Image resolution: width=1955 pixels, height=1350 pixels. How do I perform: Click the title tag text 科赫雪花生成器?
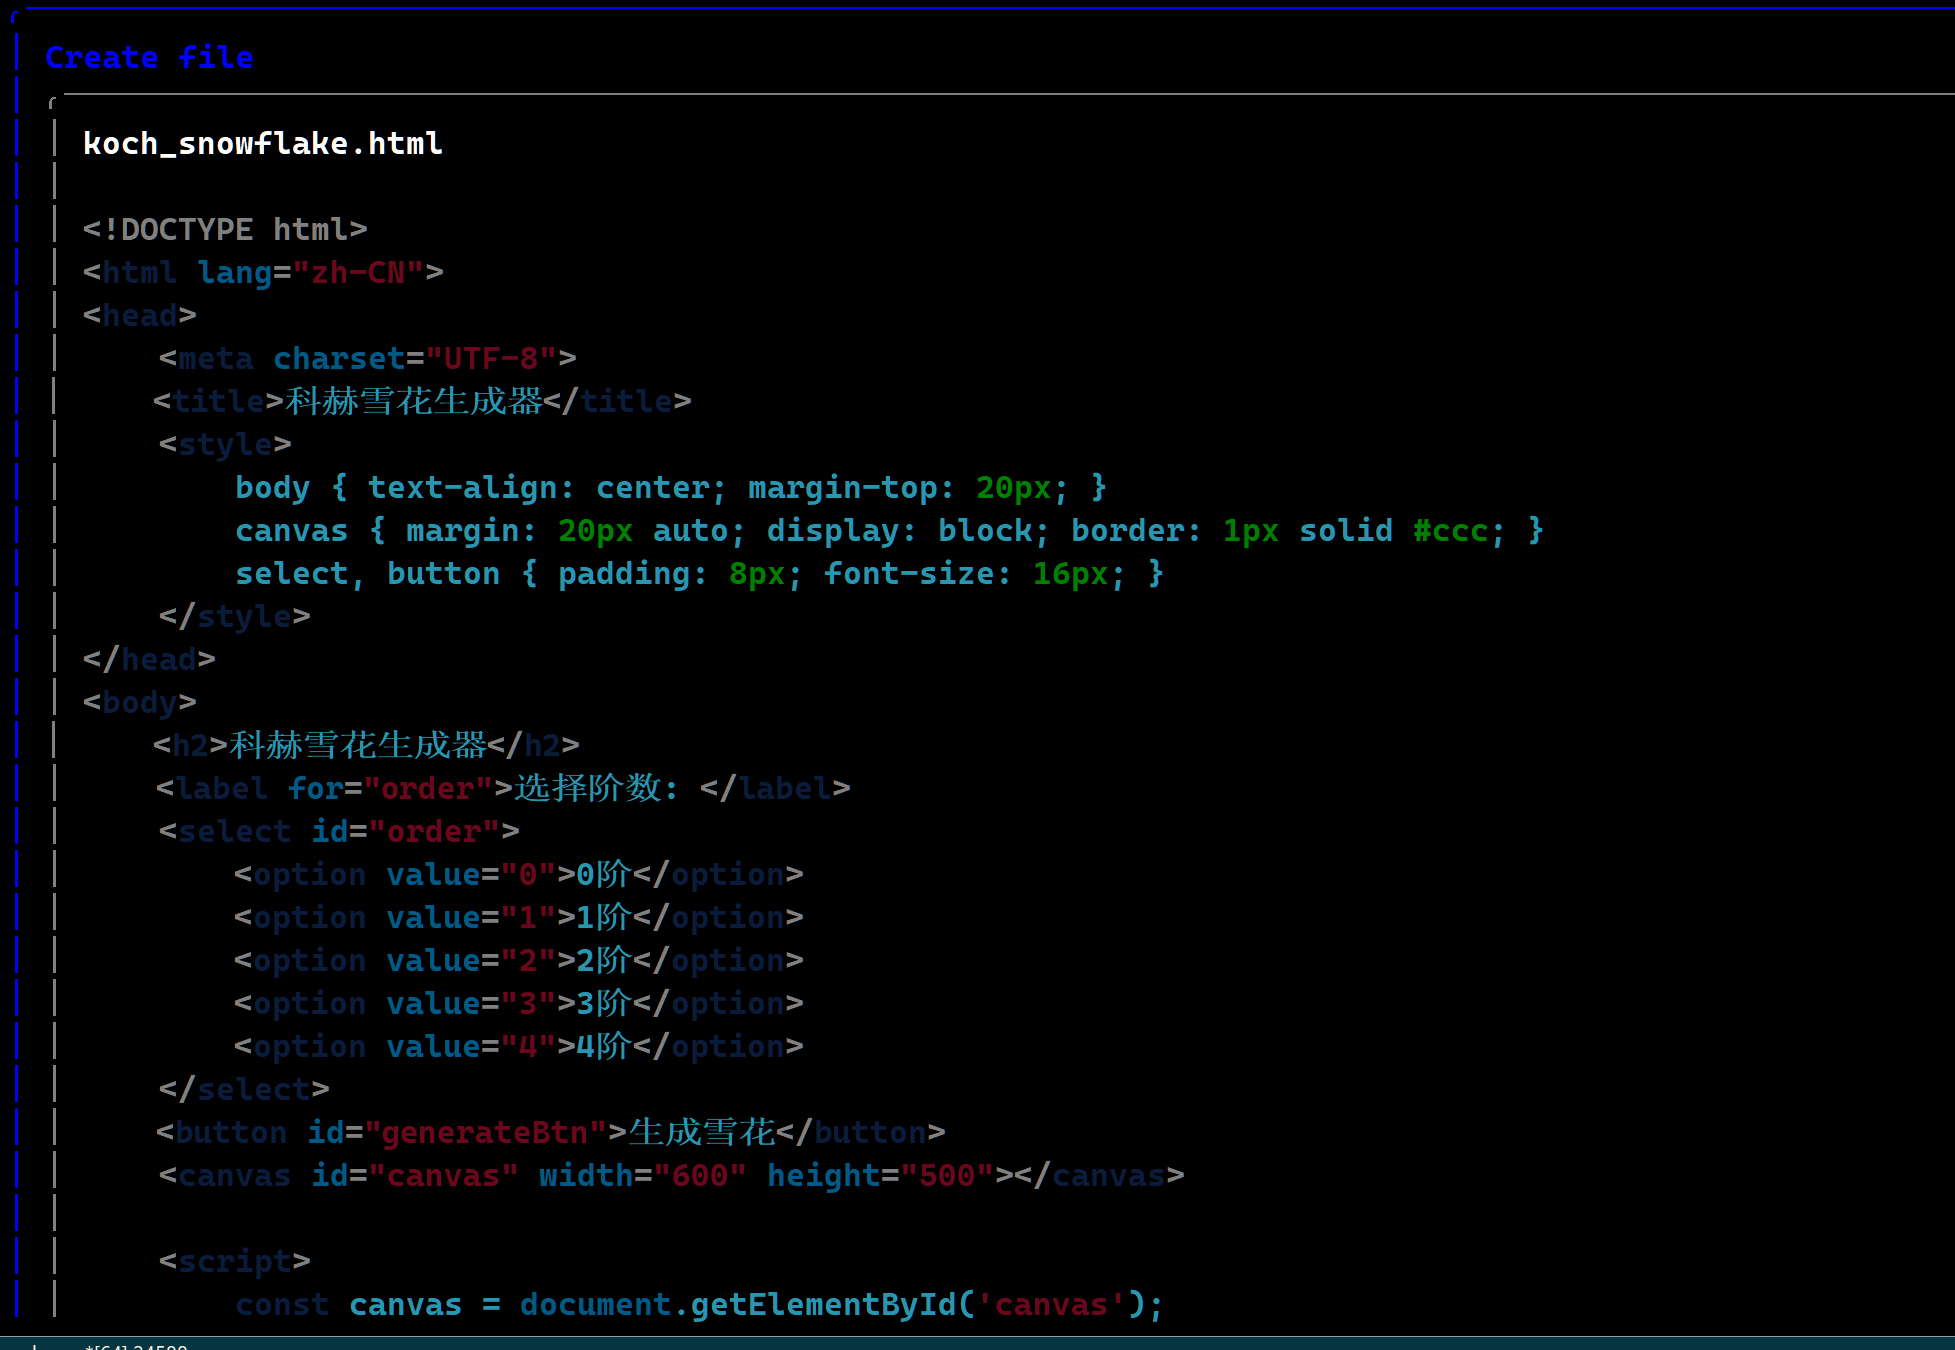[x=414, y=402]
